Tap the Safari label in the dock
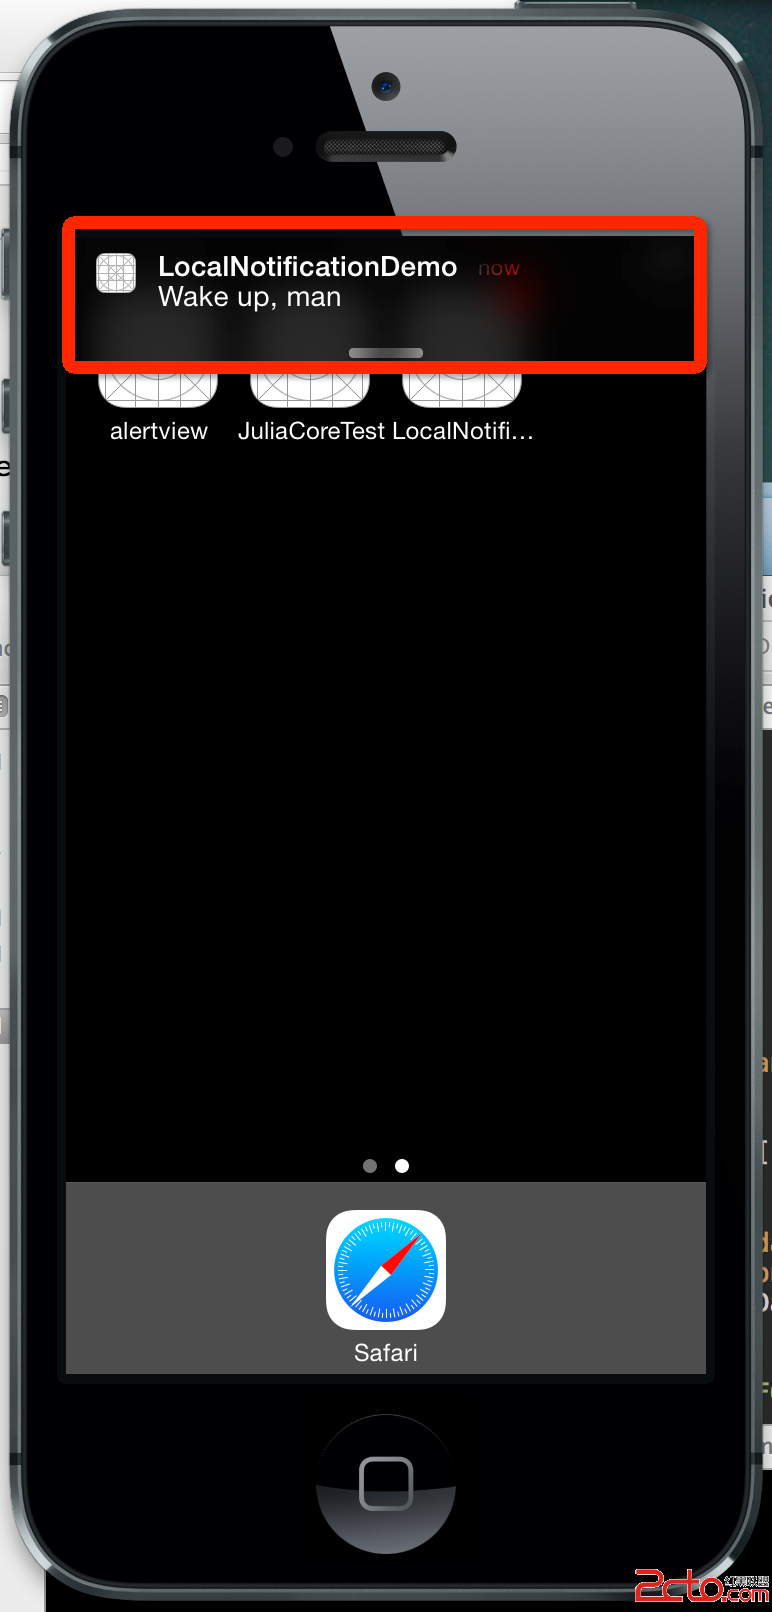Image resolution: width=772 pixels, height=1612 pixels. pos(386,1353)
